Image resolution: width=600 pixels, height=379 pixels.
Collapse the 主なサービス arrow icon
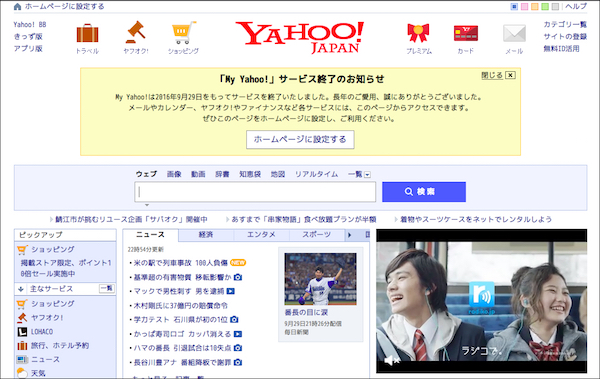[21, 289]
